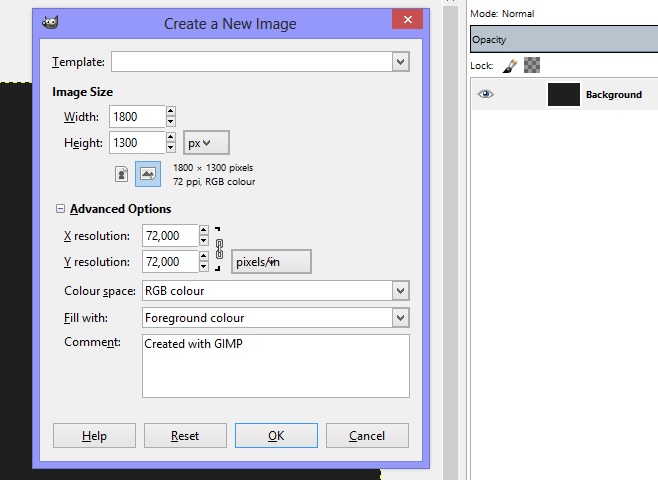Click the lock pixels paintbrush icon

(509, 66)
